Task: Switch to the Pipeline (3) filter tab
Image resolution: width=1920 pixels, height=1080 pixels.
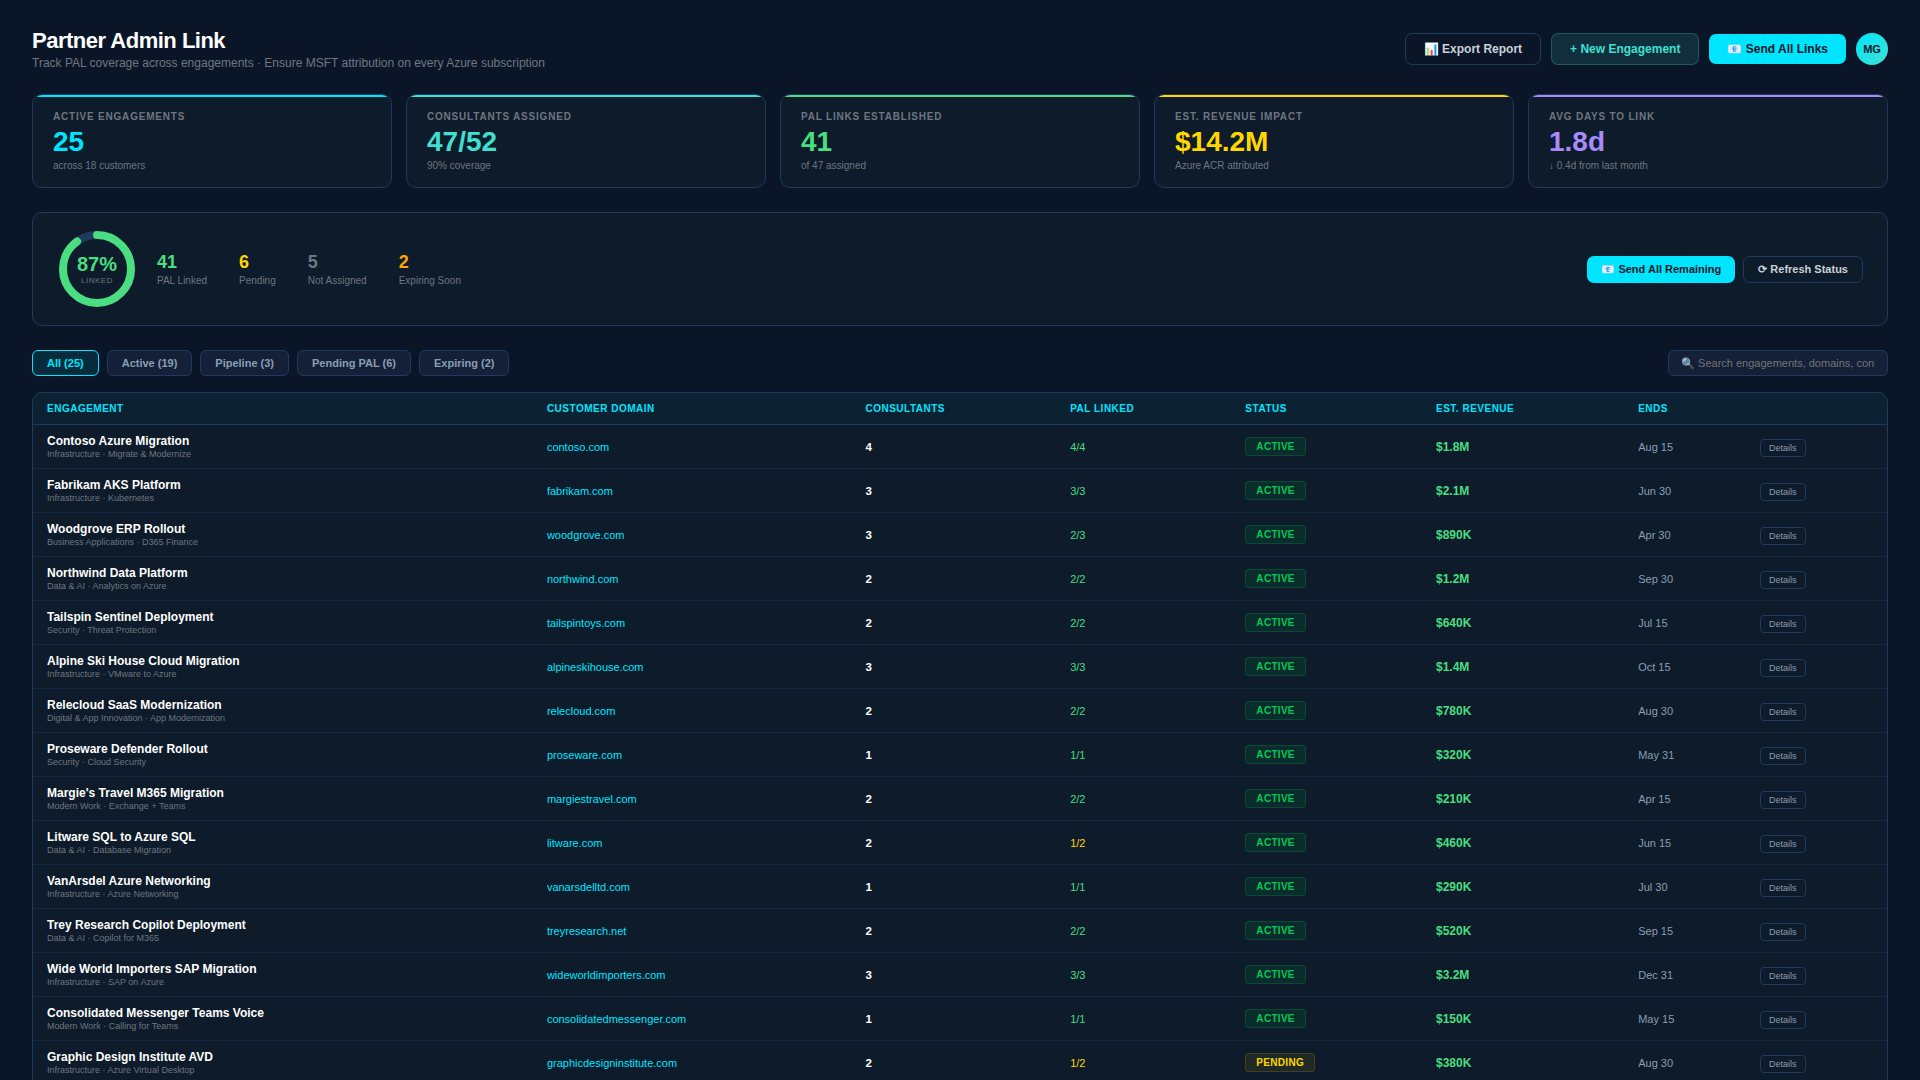Action: pyautogui.click(x=244, y=363)
